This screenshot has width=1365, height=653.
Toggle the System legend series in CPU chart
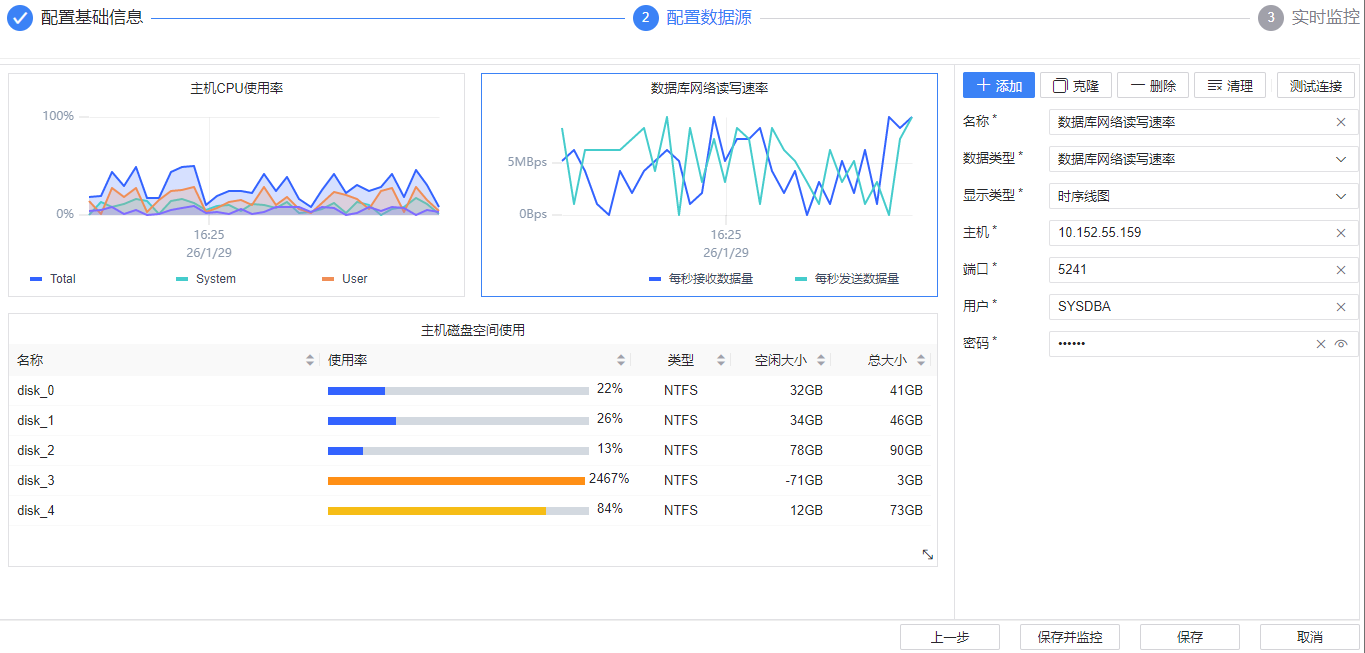point(206,279)
